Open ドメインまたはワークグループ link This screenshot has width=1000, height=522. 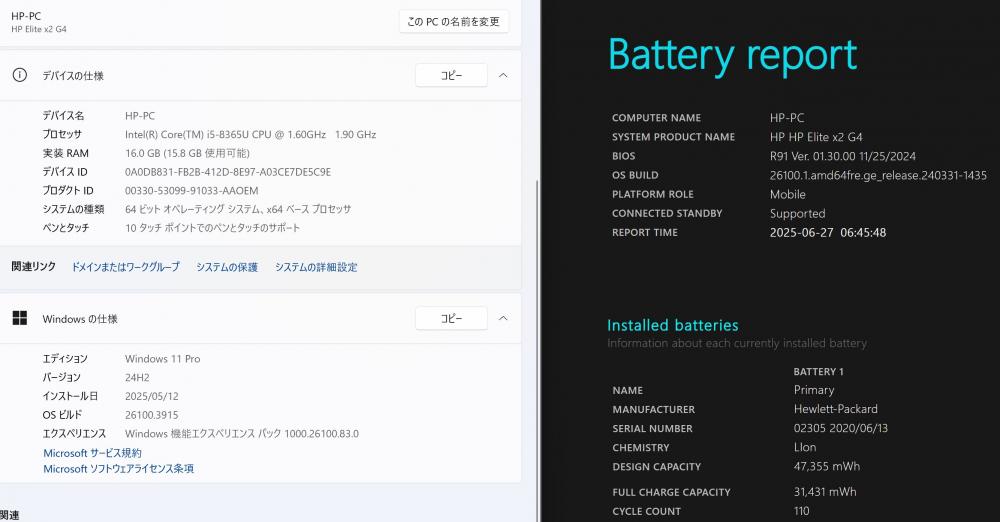[126, 267]
